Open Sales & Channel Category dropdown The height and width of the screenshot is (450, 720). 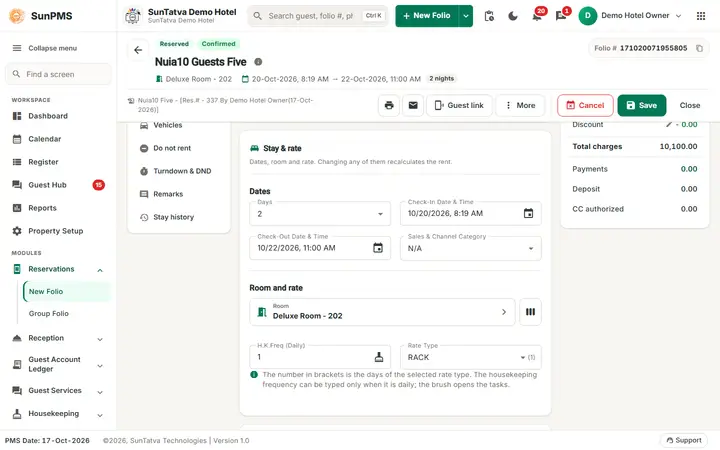click(471, 248)
